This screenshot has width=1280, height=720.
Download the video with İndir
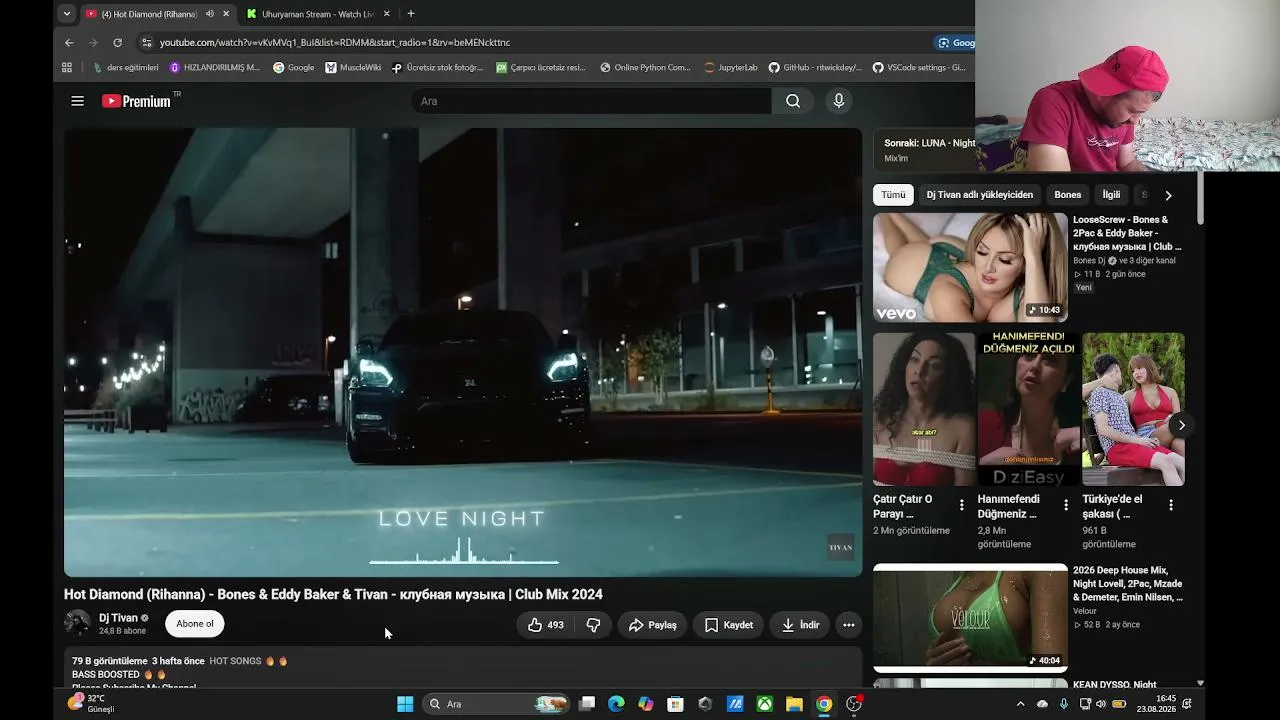click(800, 625)
